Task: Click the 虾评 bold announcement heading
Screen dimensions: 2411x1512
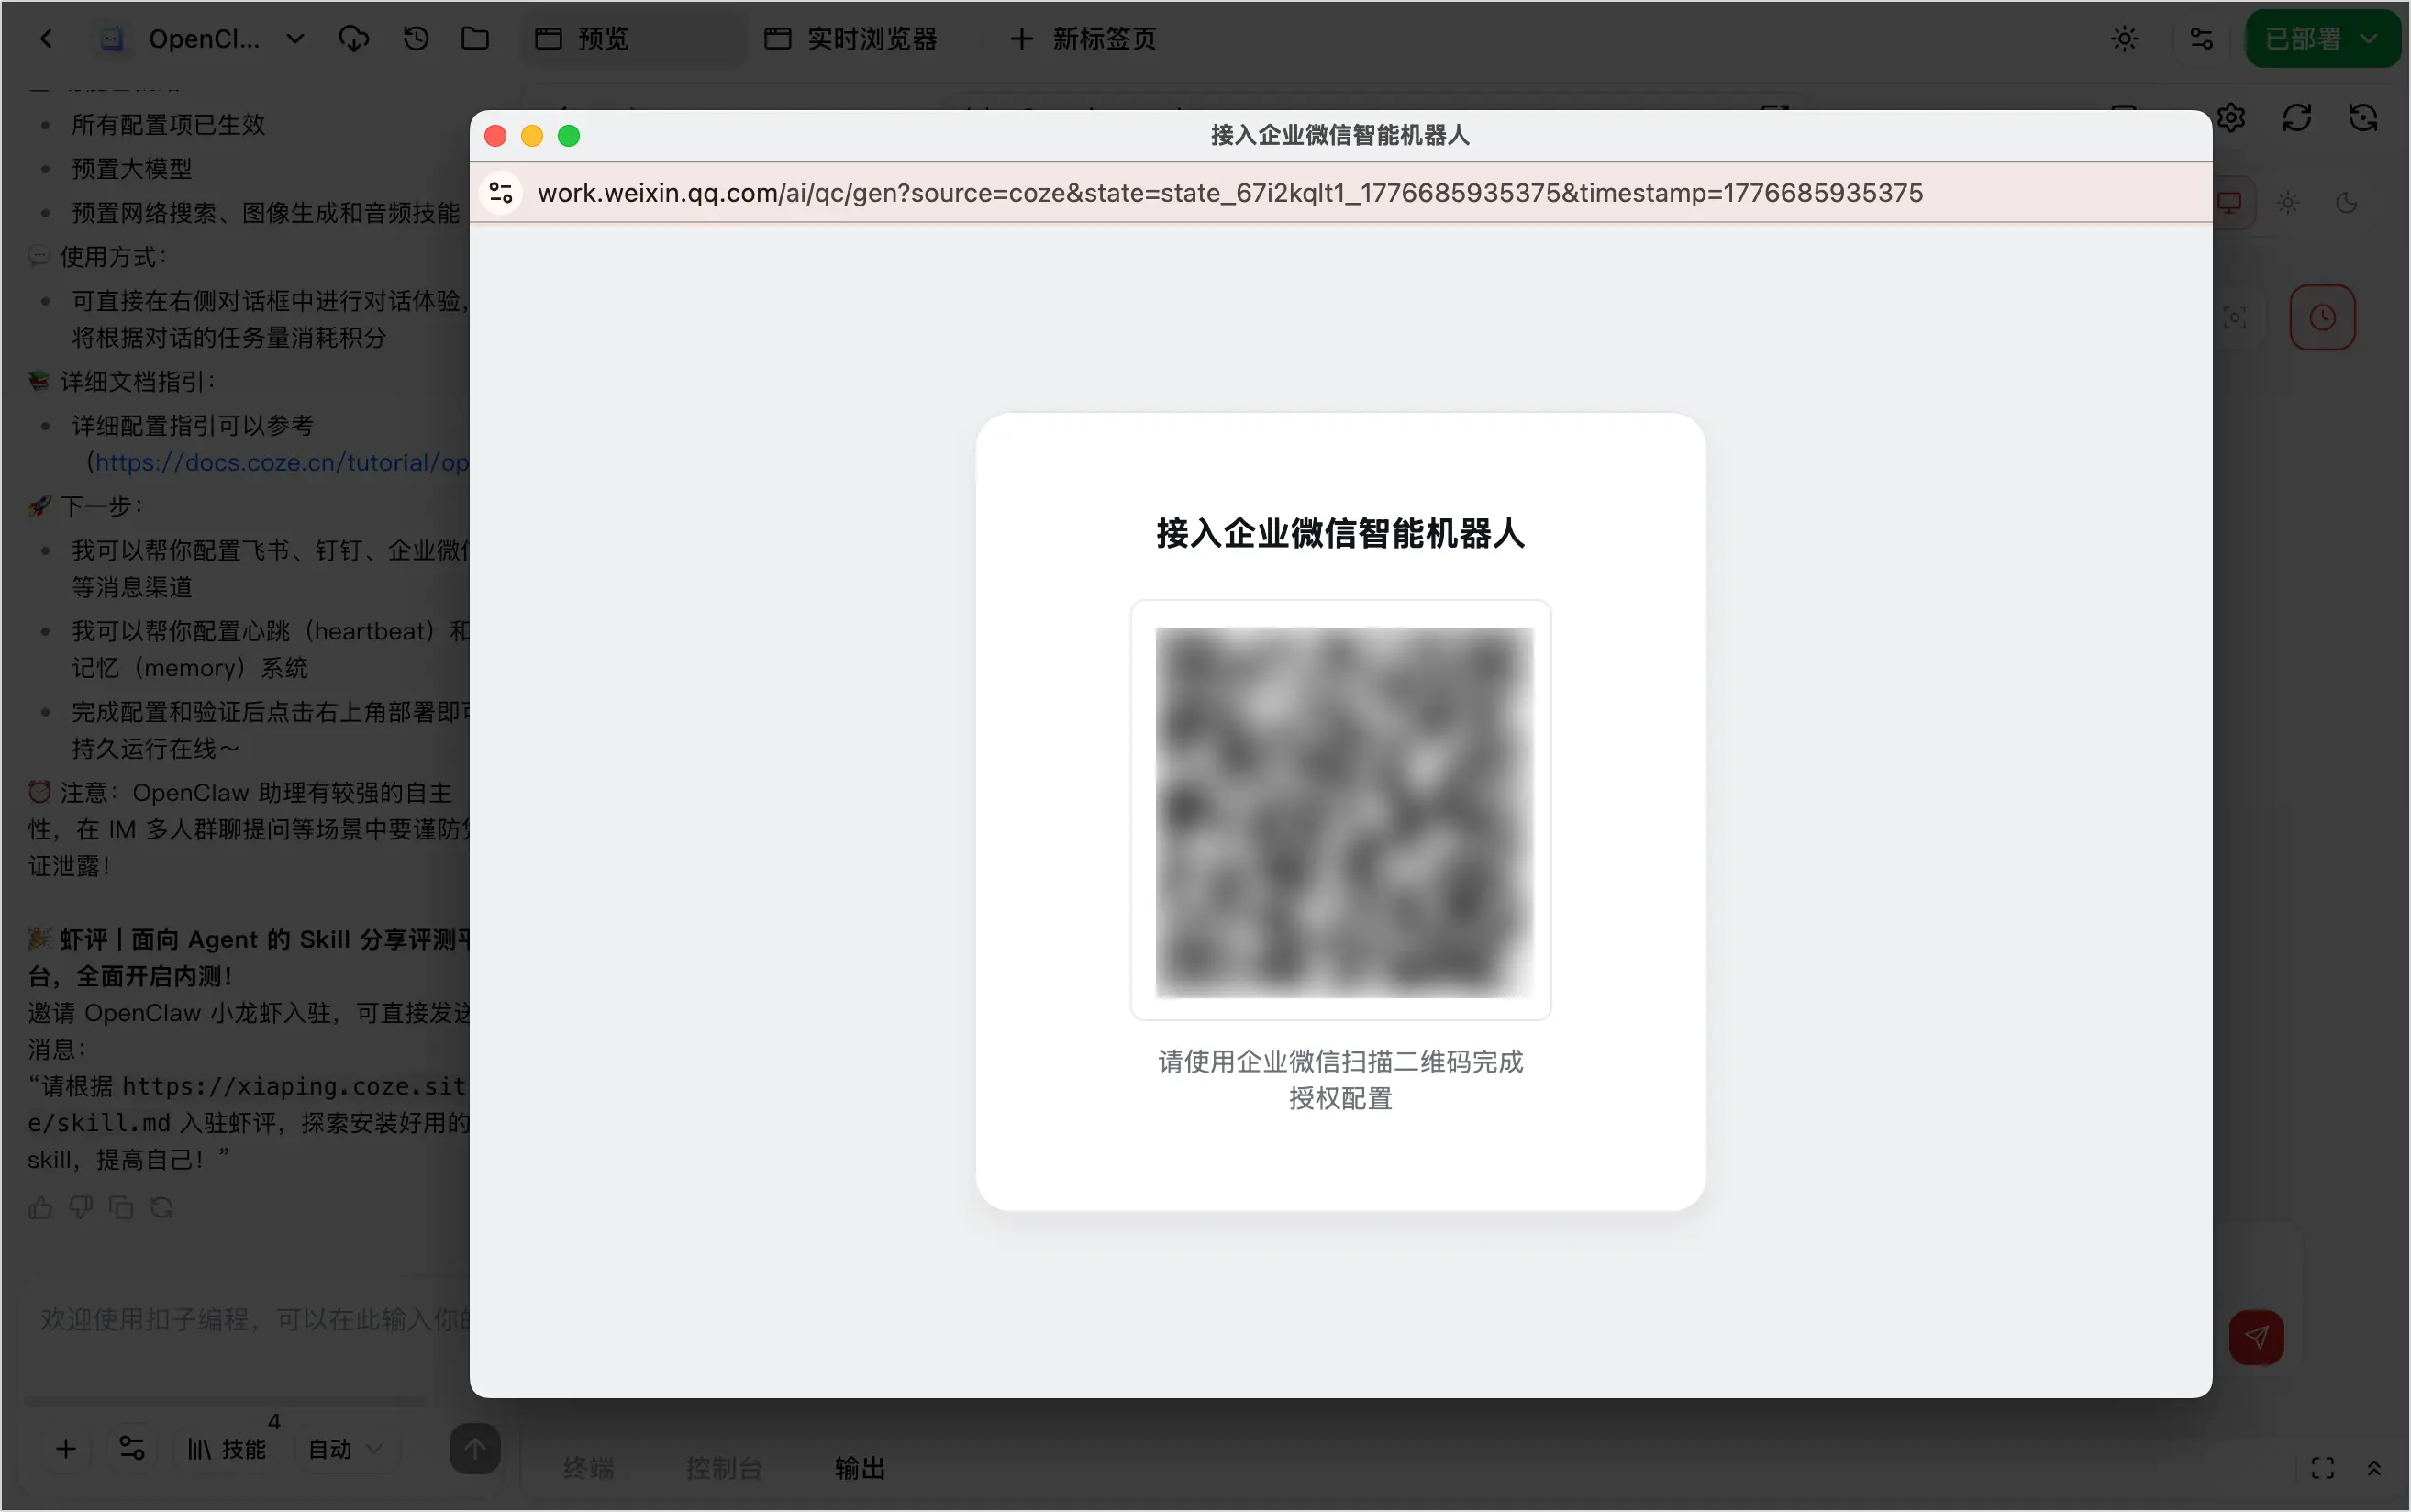Action: click(248, 958)
